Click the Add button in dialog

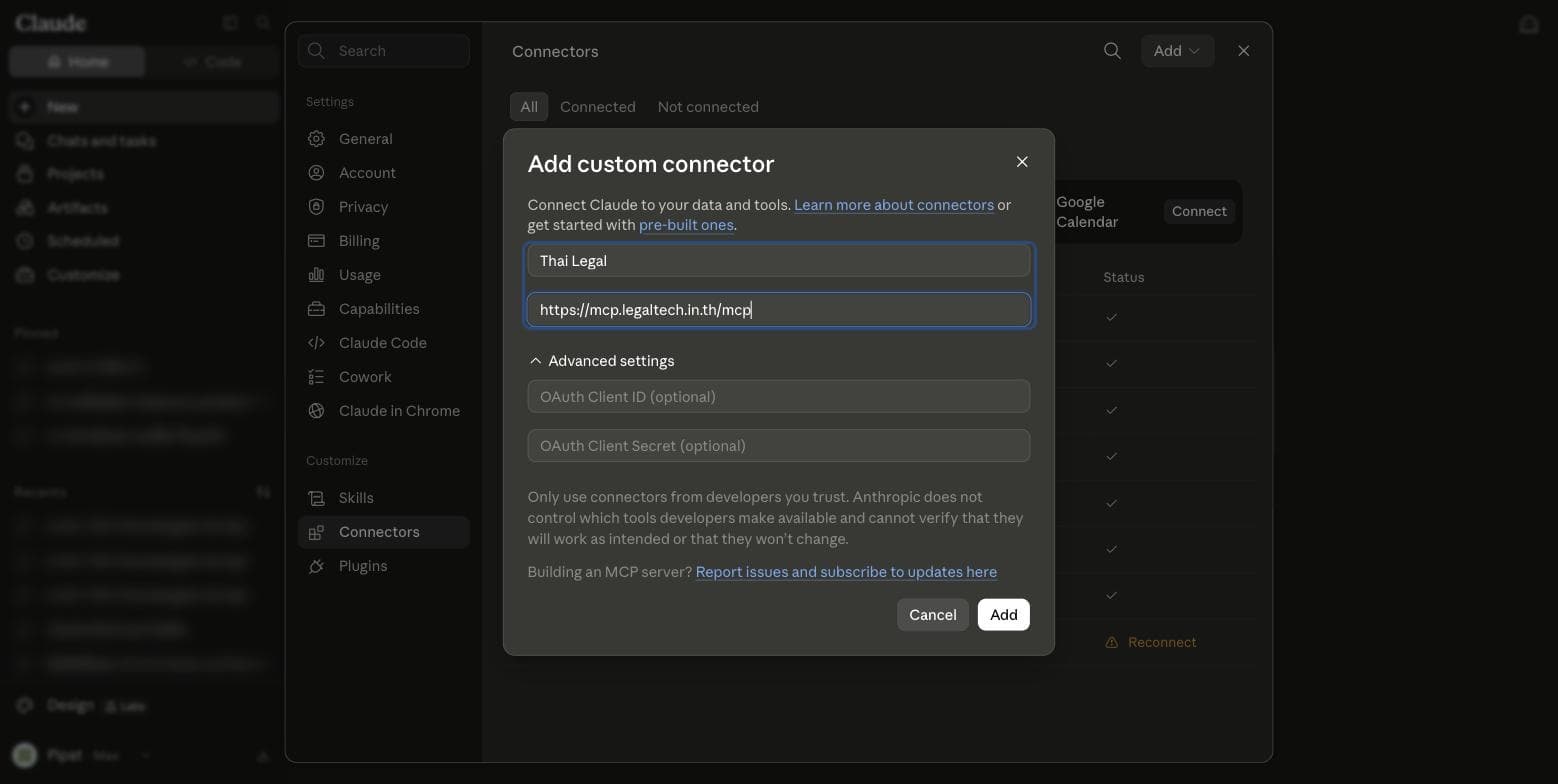point(1003,615)
